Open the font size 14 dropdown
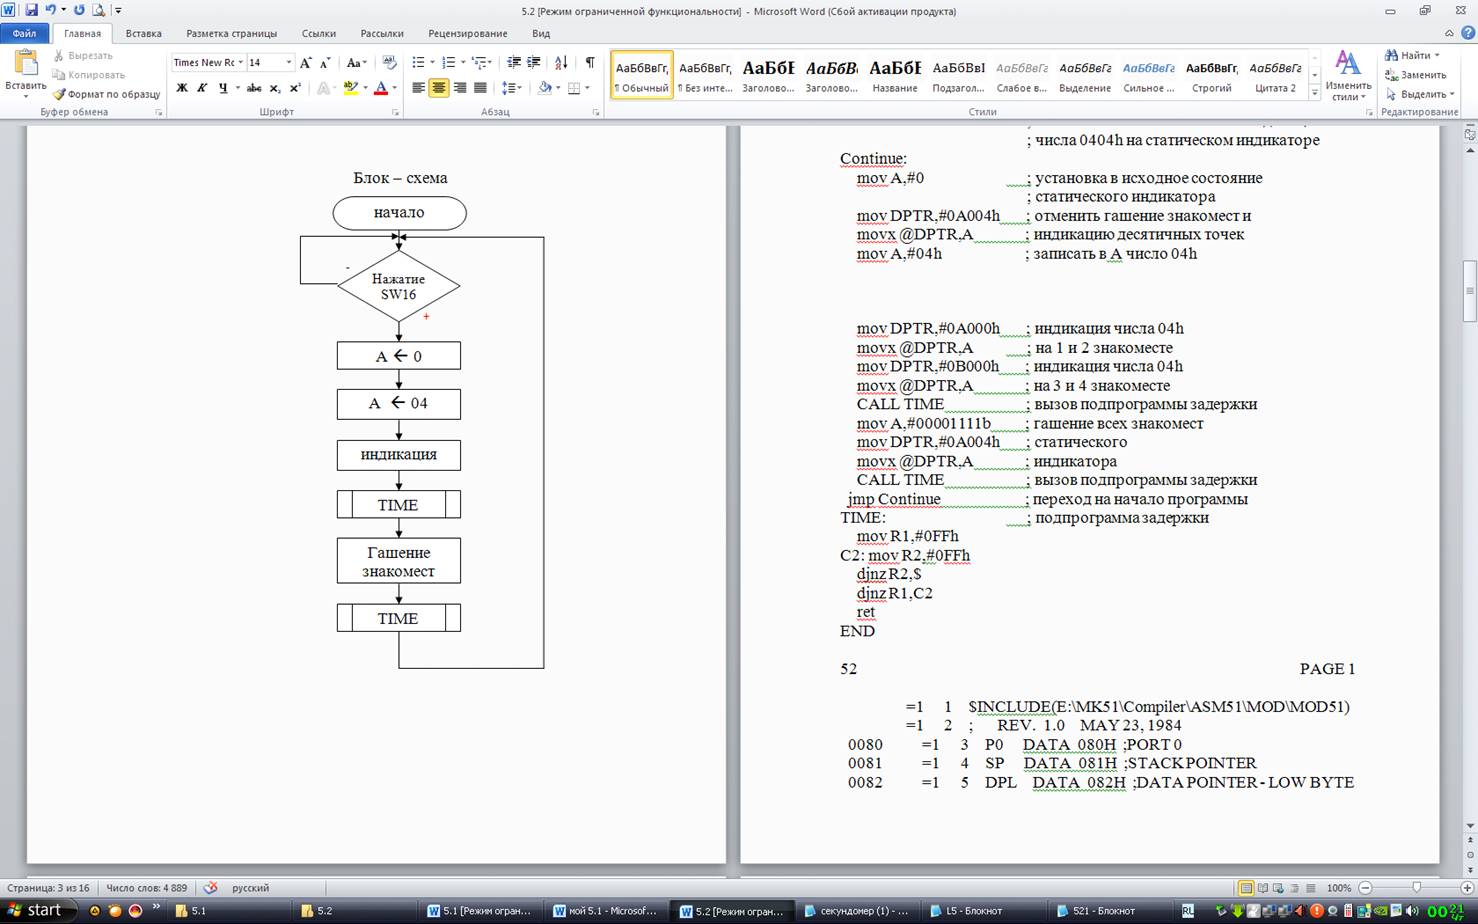The height and width of the screenshot is (924, 1478). (x=289, y=62)
